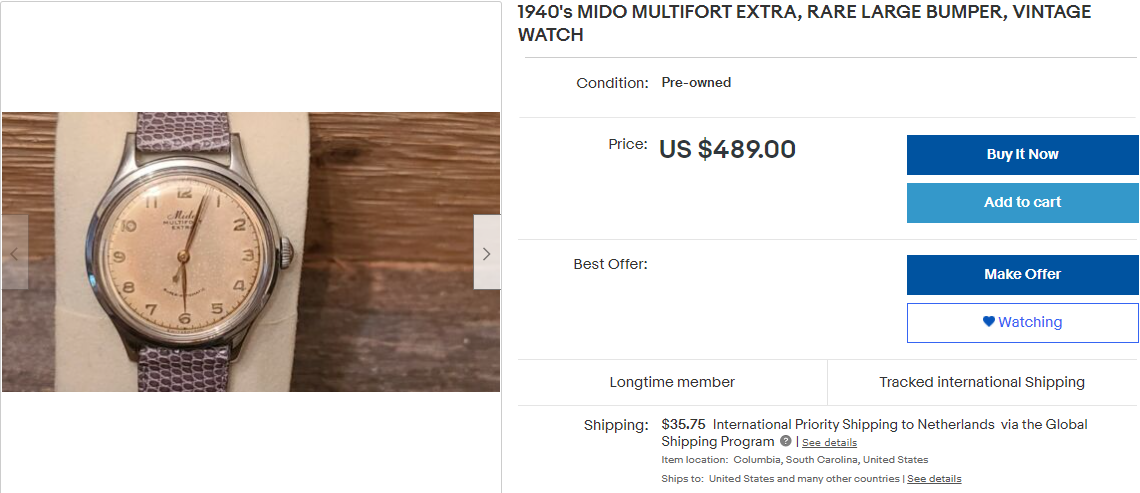The height and width of the screenshot is (493, 1140).
Task: Click the US $489.00 price
Action: pos(727,149)
